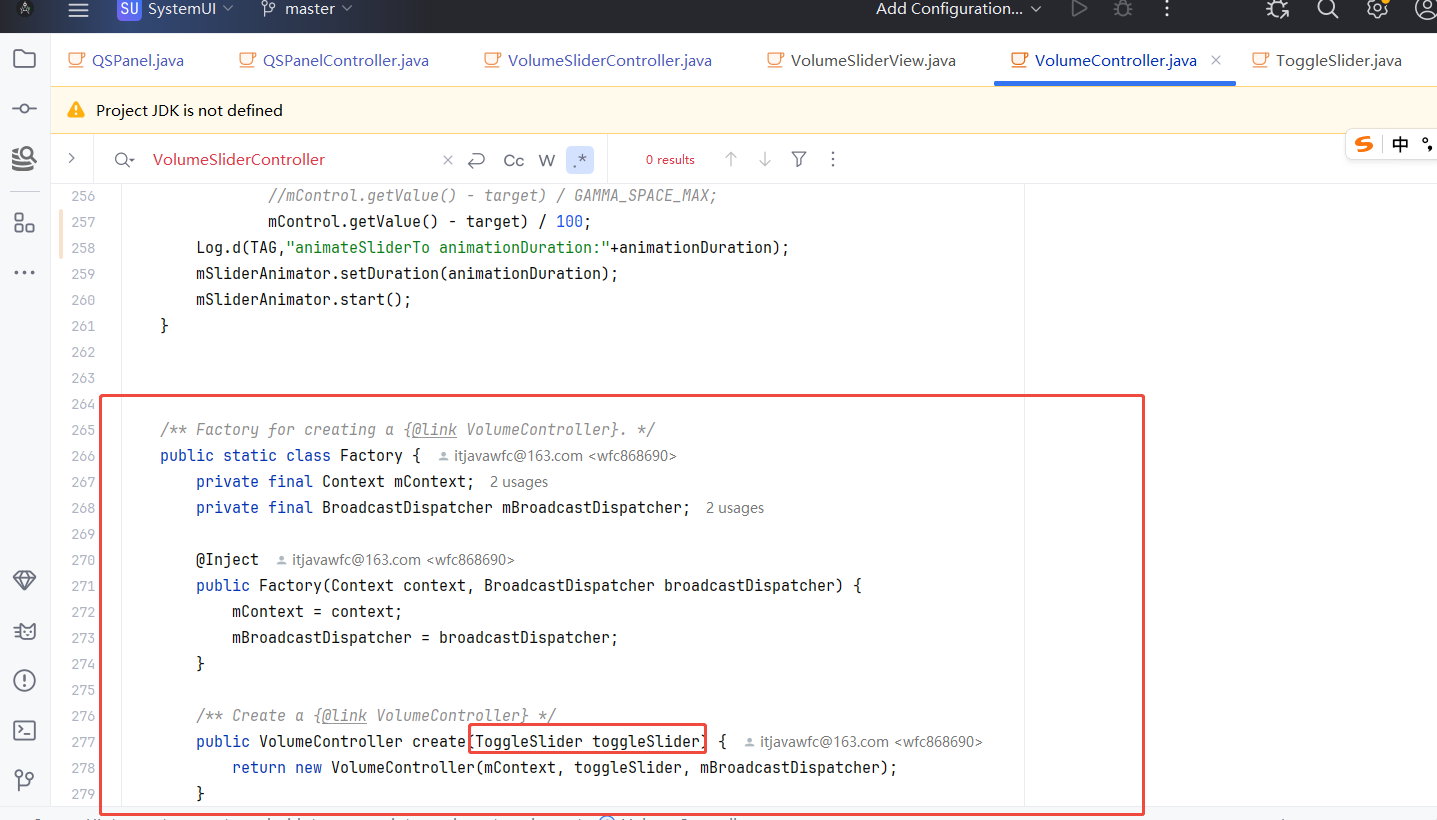The image size is (1437, 820).
Task: Open Add Configuration dropdown
Action: pos(959,9)
